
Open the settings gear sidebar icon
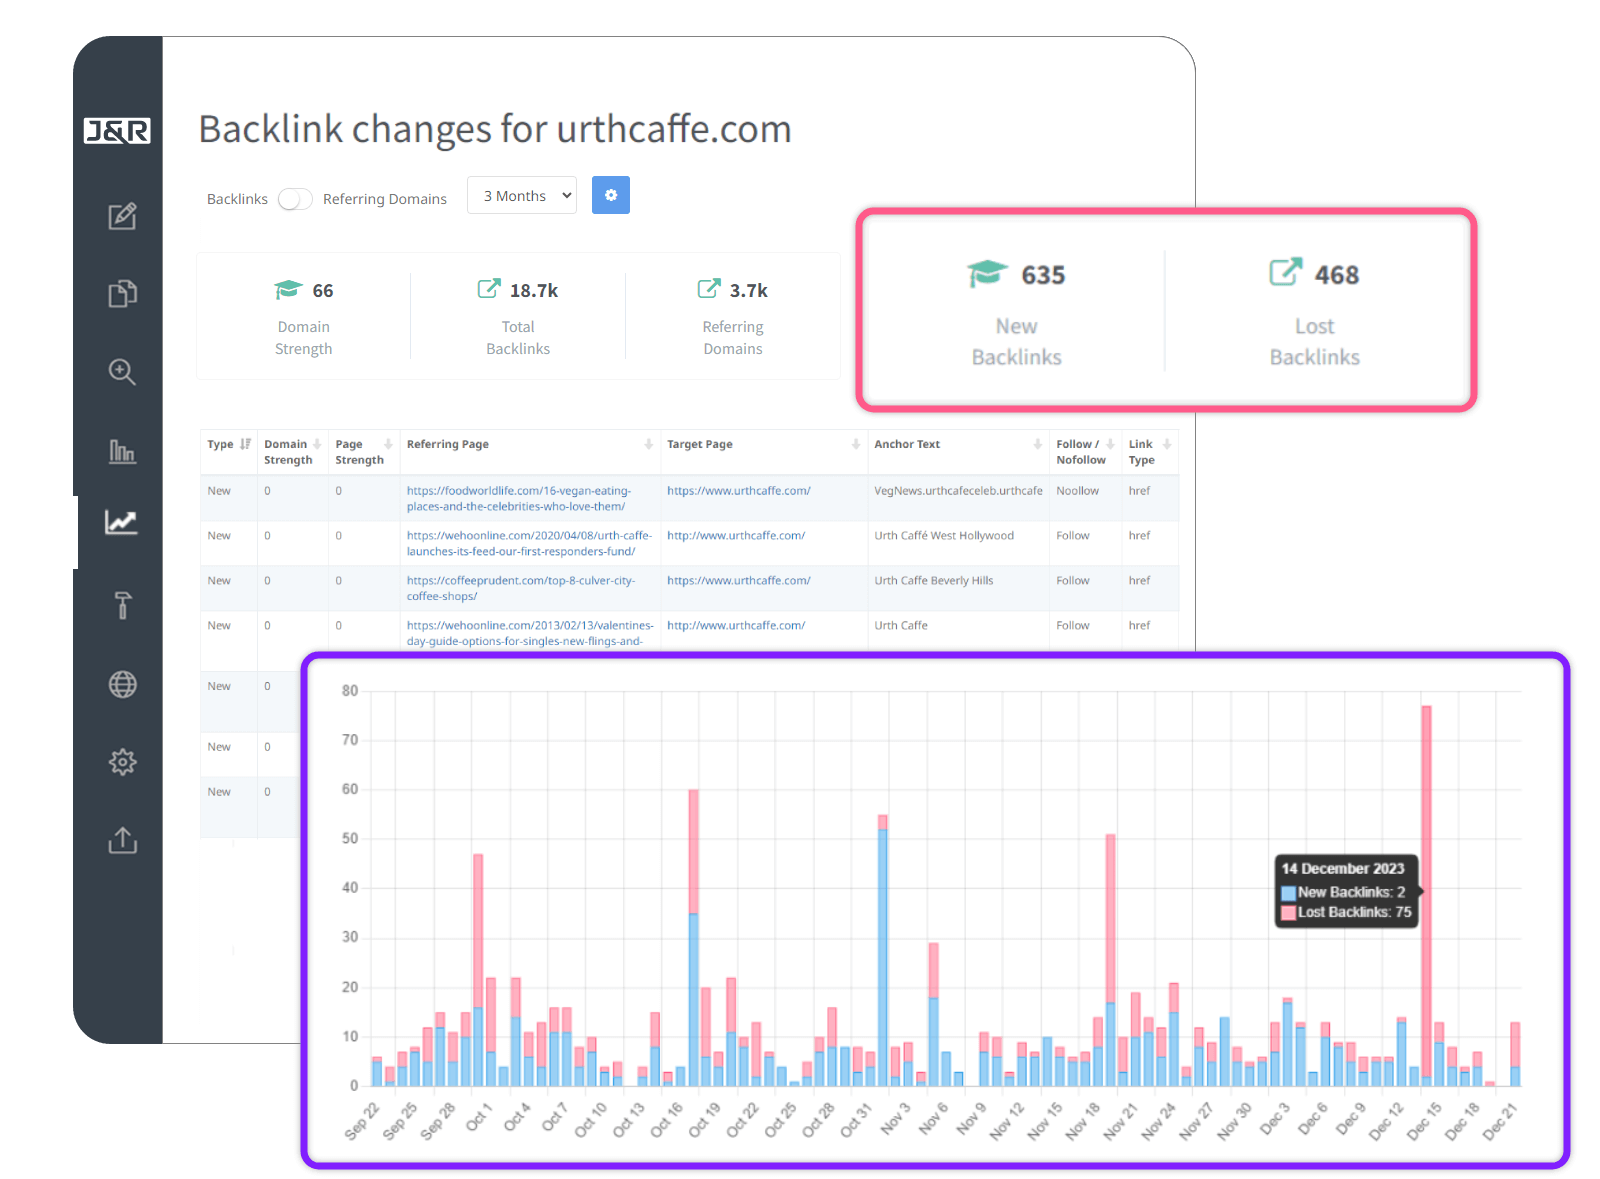(122, 762)
